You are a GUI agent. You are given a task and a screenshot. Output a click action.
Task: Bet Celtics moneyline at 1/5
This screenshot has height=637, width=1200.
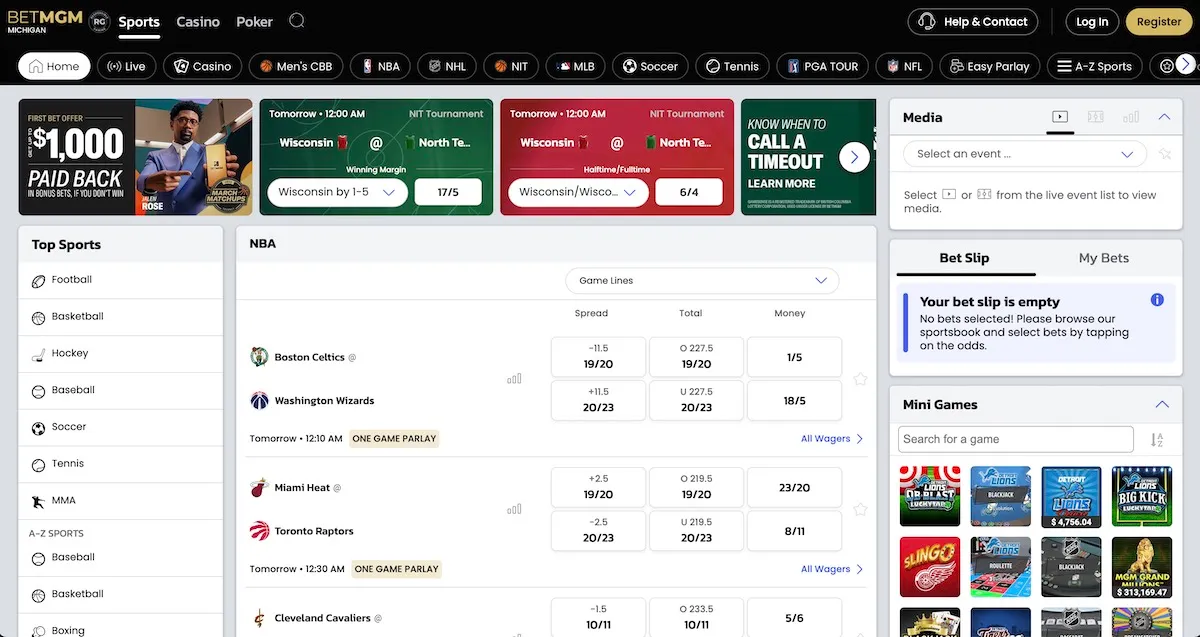(794, 357)
